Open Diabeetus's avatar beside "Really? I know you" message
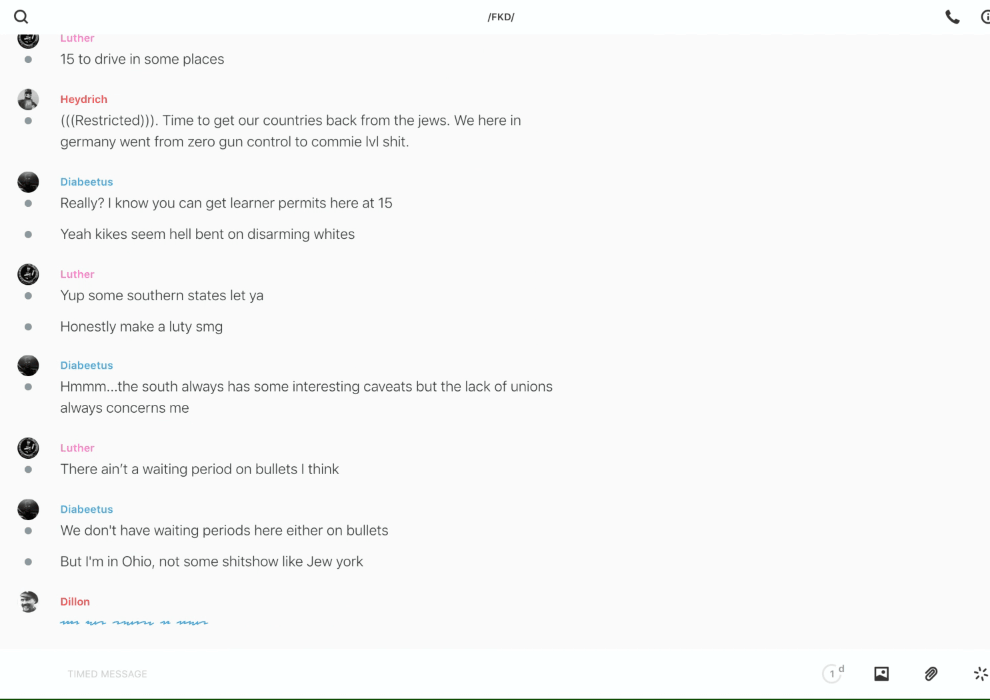Image resolution: width=990 pixels, height=700 pixels. [x=28, y=182]
